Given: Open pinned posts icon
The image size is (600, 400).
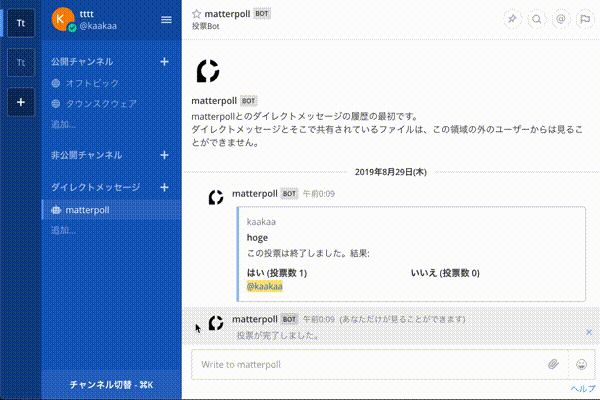Looking at the screenshot, I should point(512,19).
